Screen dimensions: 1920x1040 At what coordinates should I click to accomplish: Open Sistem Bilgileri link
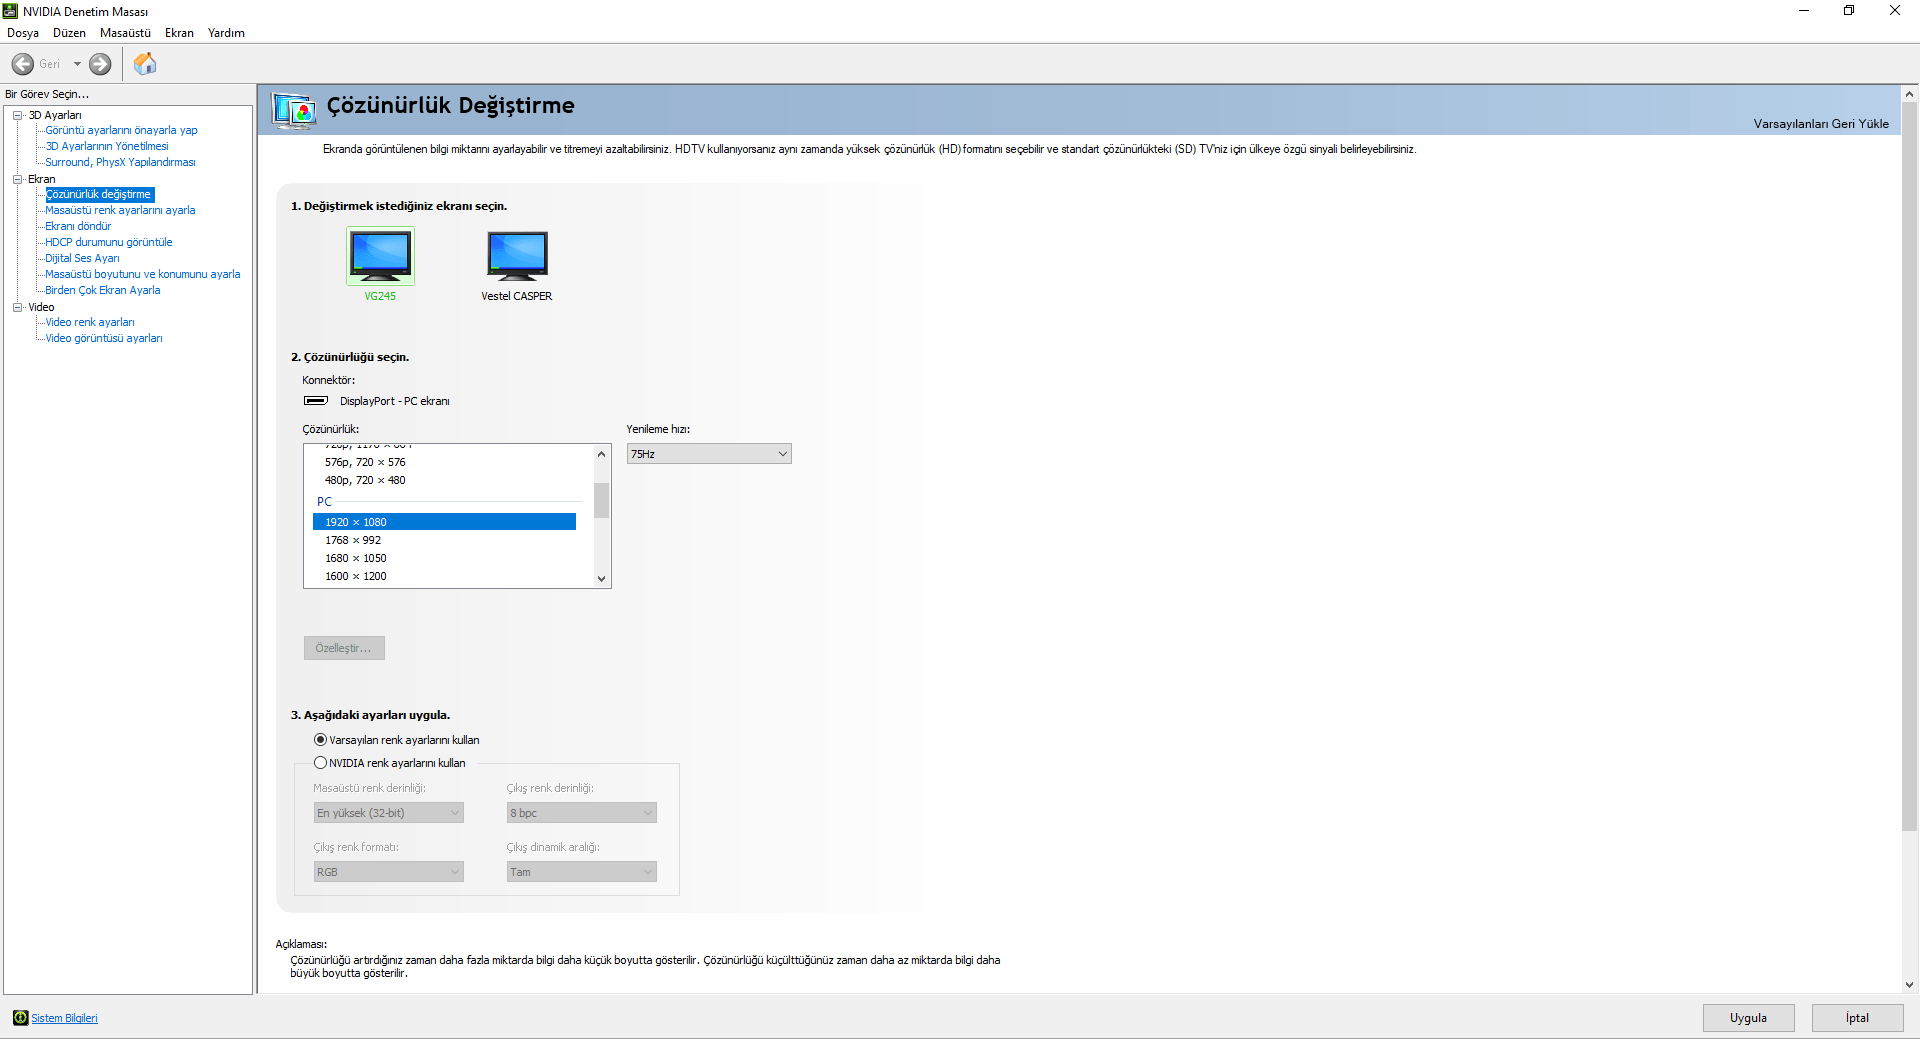tap(64, 1018)
